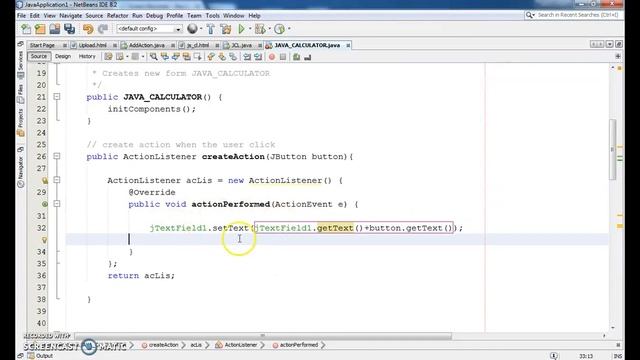Open the File menu

[x=21, y=16]
